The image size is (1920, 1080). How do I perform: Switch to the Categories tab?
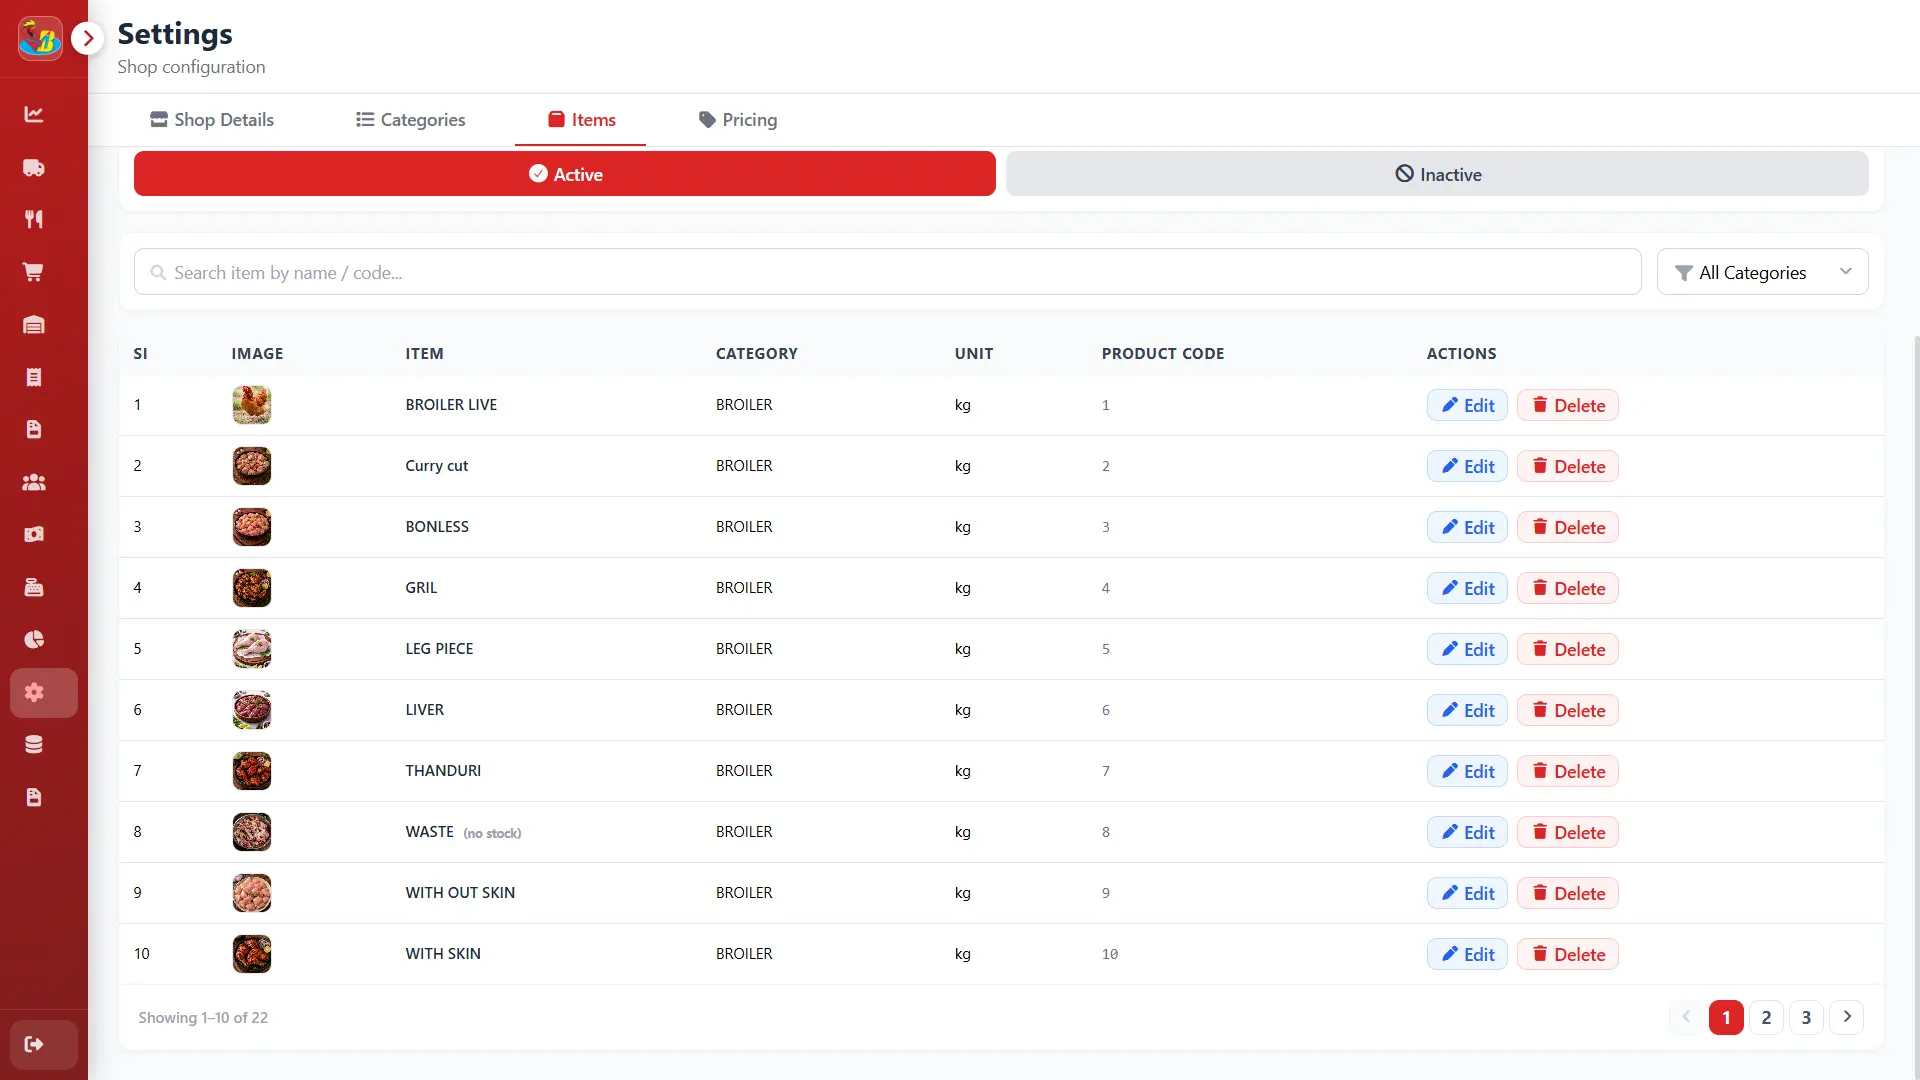coord(411,120)
